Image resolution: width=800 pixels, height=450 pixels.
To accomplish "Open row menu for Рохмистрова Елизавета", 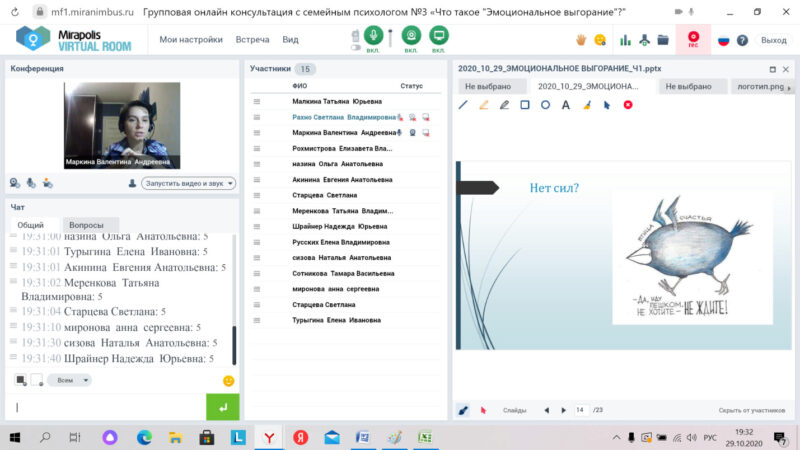I will coord(257,148).
